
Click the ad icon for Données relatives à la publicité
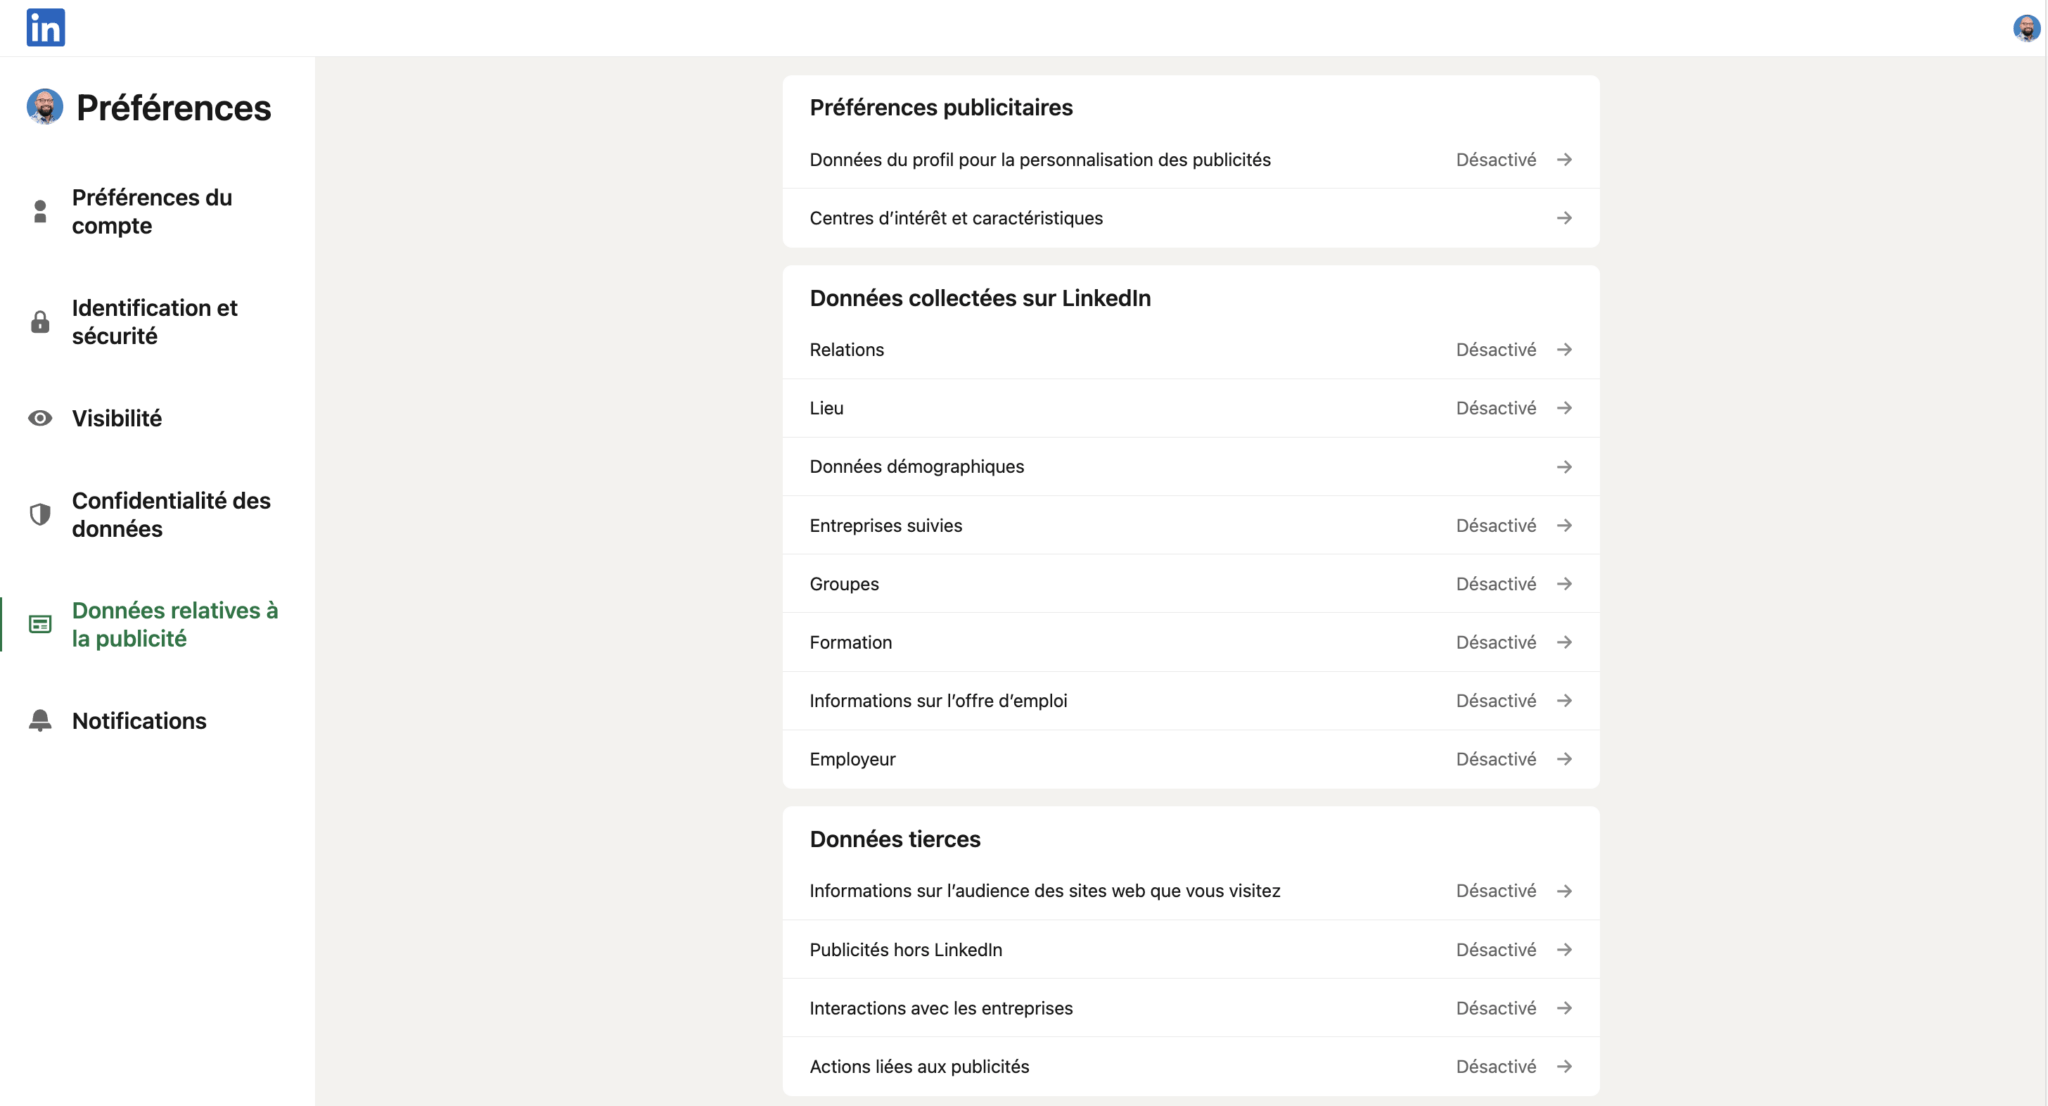pyautogui.click(x=40, y=624)
